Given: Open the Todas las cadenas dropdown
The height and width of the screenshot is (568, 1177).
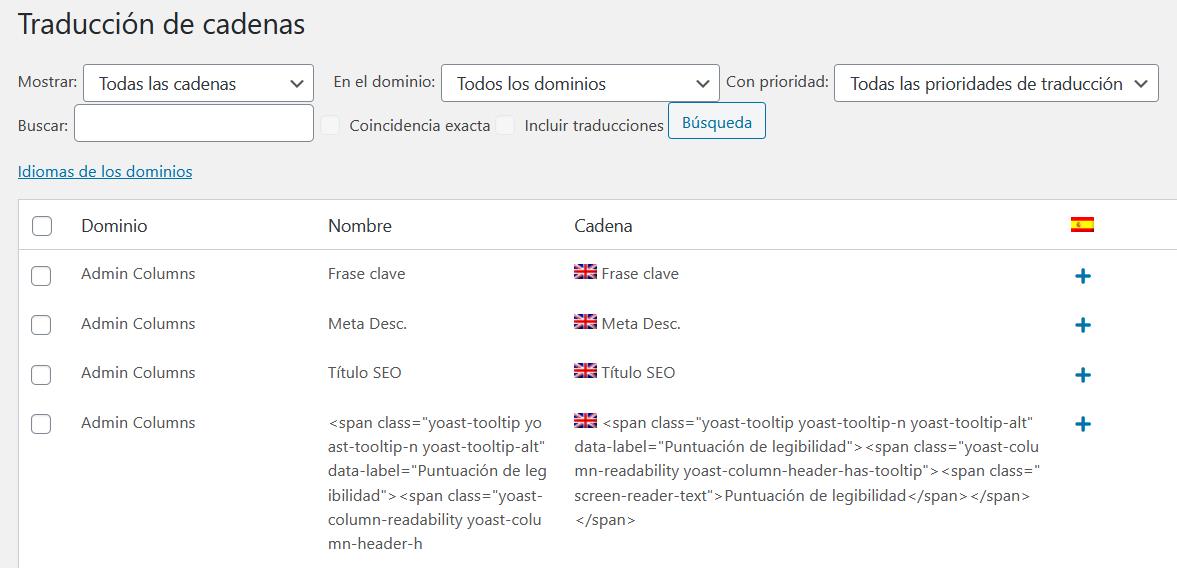Looking at the screenshot, I should 198,84.
